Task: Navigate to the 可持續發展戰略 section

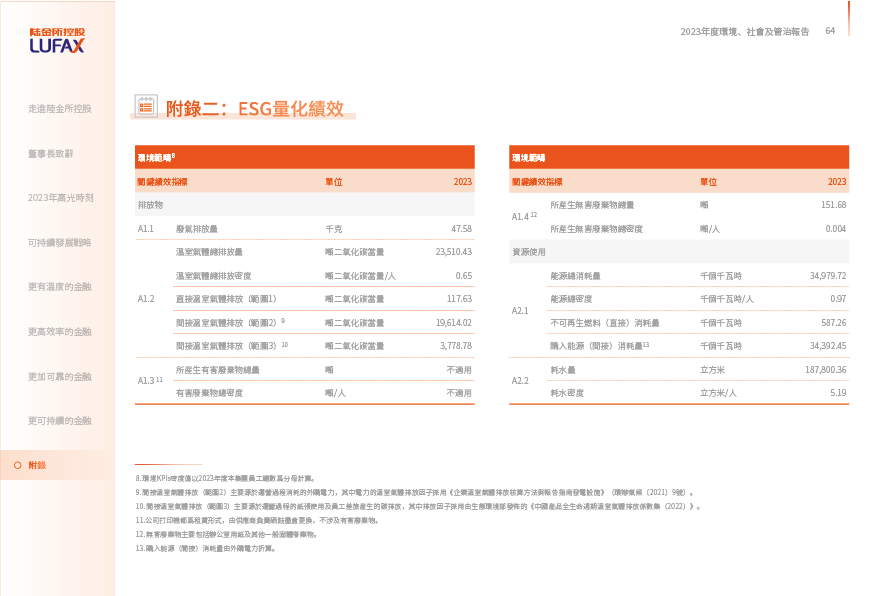Action: point(60,242)
